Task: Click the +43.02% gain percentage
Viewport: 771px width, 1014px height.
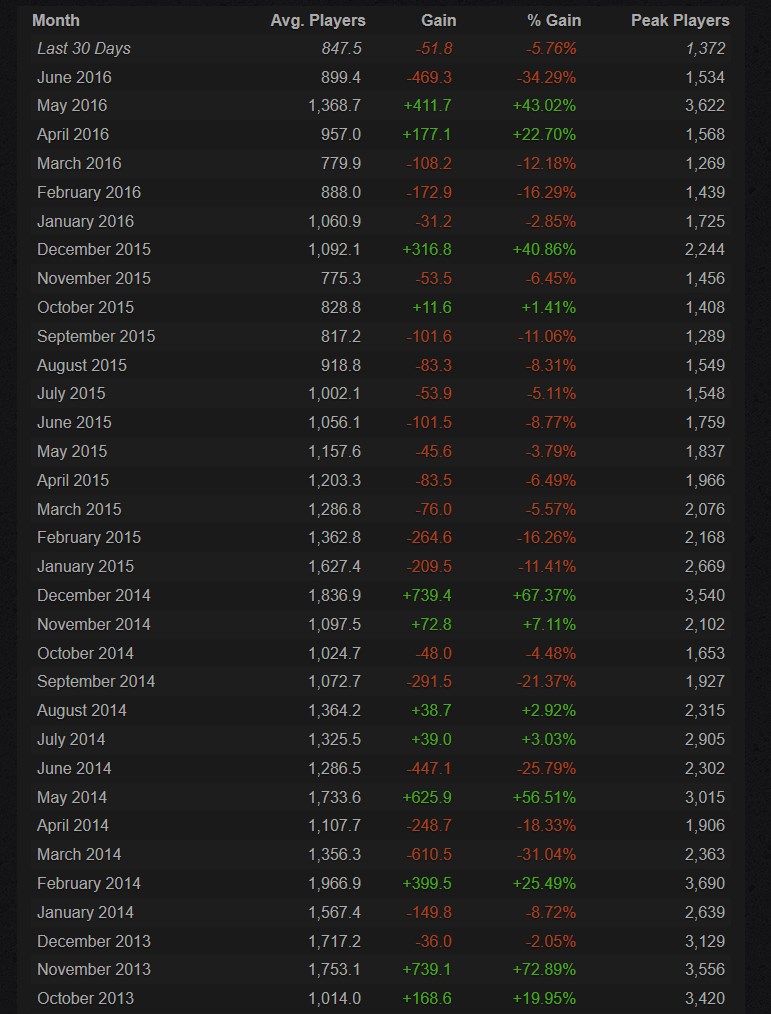Action: point(544,105)
